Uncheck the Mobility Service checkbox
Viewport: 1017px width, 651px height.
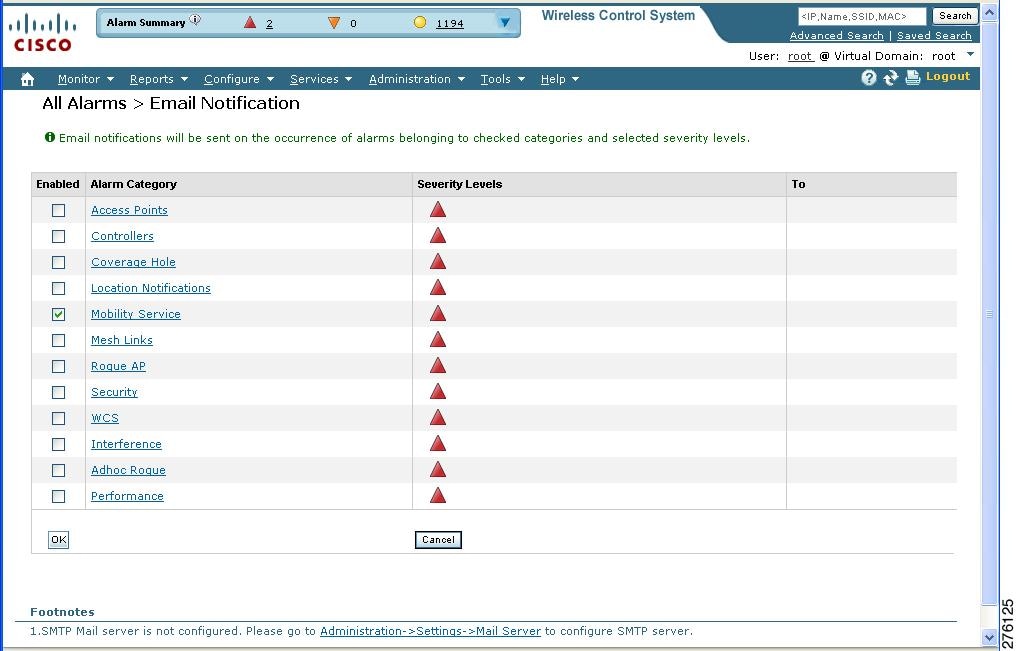coord(58,314)
